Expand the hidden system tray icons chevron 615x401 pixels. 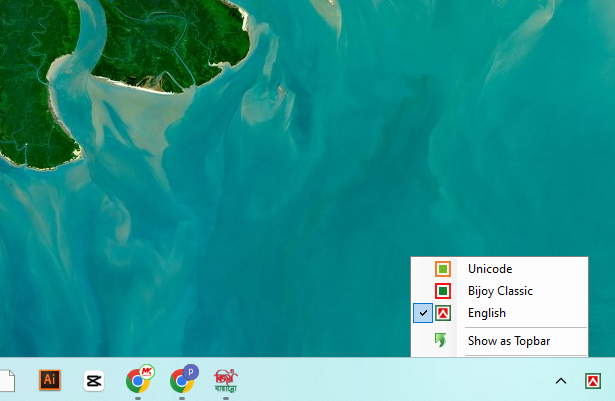coord(561,381)
